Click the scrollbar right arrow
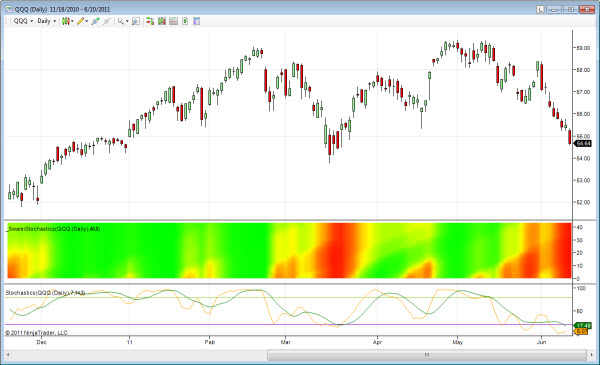The height and width of the screenshot is (365, 600). tap(591, 355)
